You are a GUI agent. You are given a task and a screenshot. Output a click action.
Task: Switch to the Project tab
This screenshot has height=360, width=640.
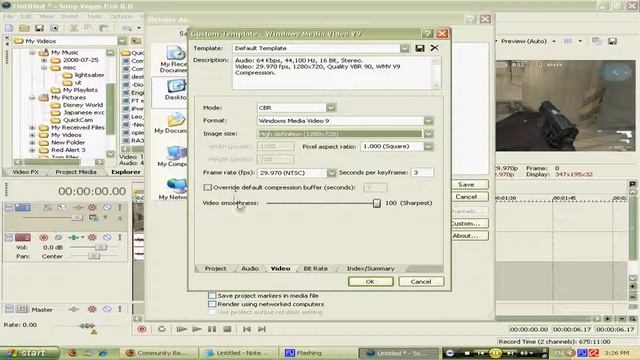[216, 268]
